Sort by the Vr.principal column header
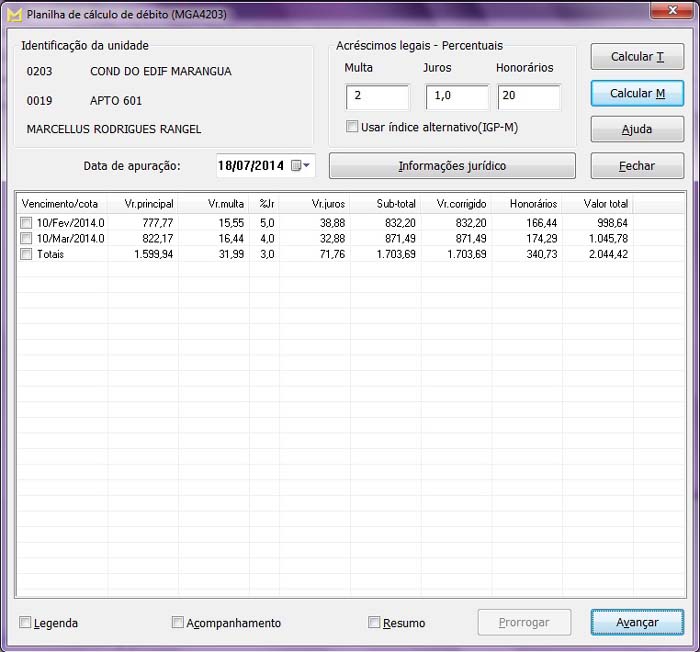 (x=143, y=204)
